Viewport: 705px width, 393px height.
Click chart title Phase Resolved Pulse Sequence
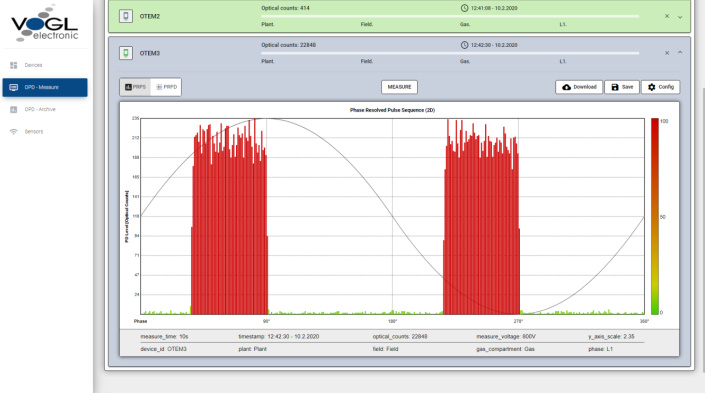(392, 110)
